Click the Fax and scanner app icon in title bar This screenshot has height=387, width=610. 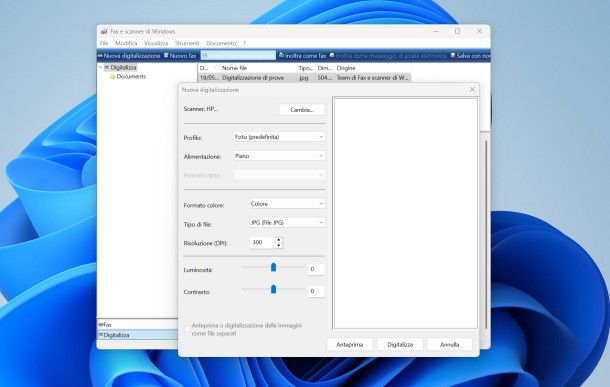pos(104,32)
